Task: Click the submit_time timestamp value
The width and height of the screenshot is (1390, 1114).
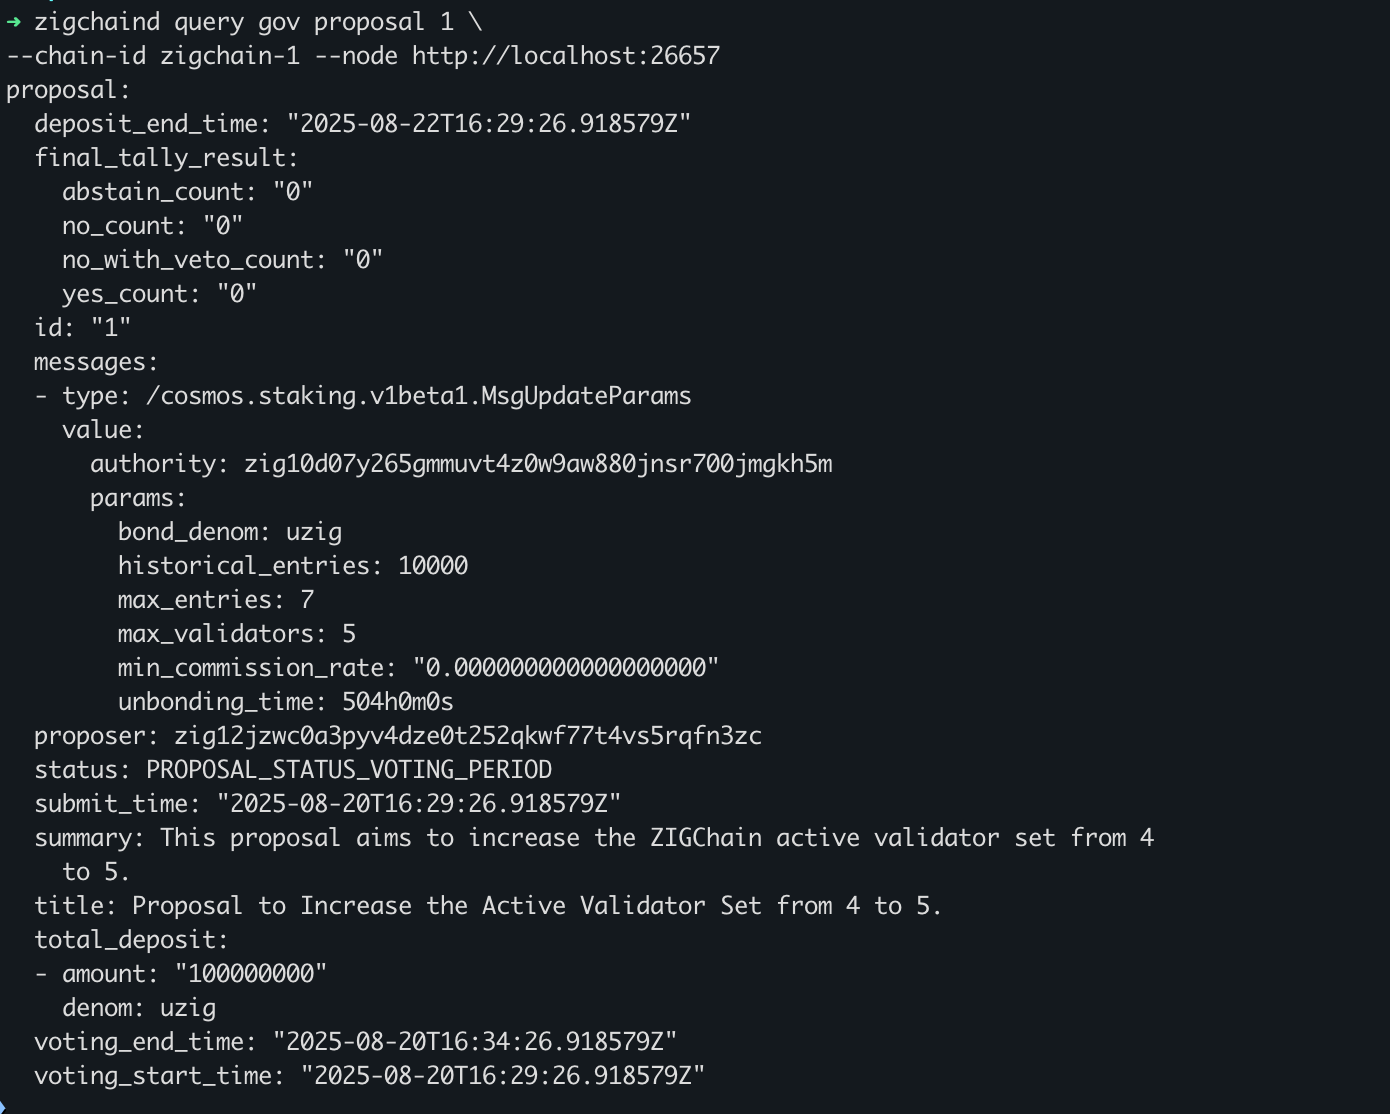Action: click(x=419, y=804)
